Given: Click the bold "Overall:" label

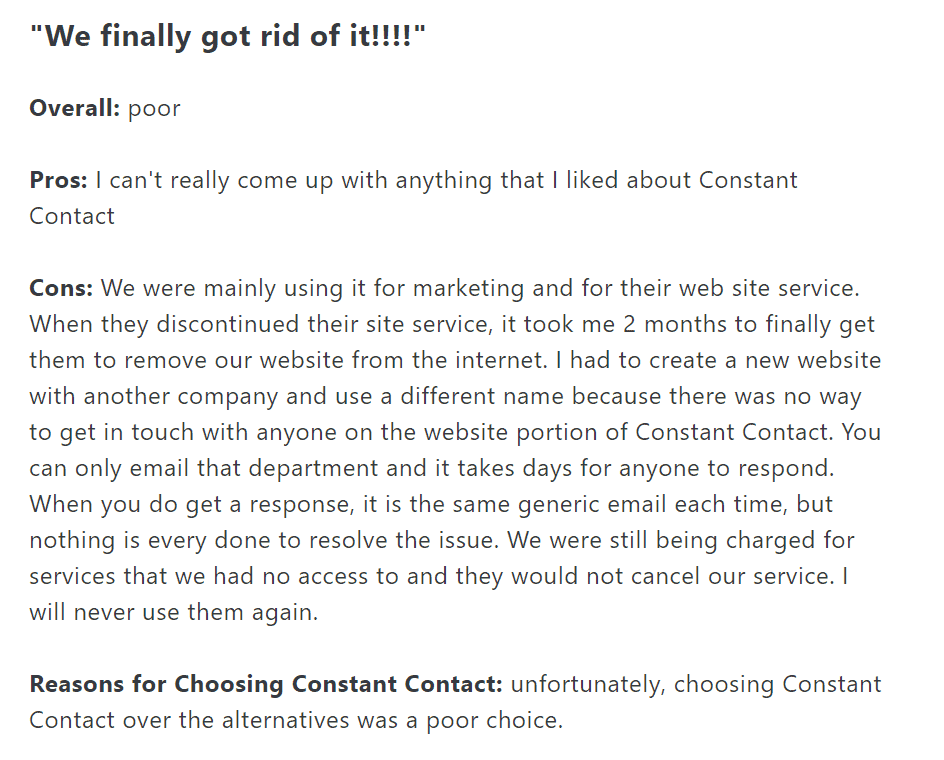Looking at the screenshot, I should [75, 108].
